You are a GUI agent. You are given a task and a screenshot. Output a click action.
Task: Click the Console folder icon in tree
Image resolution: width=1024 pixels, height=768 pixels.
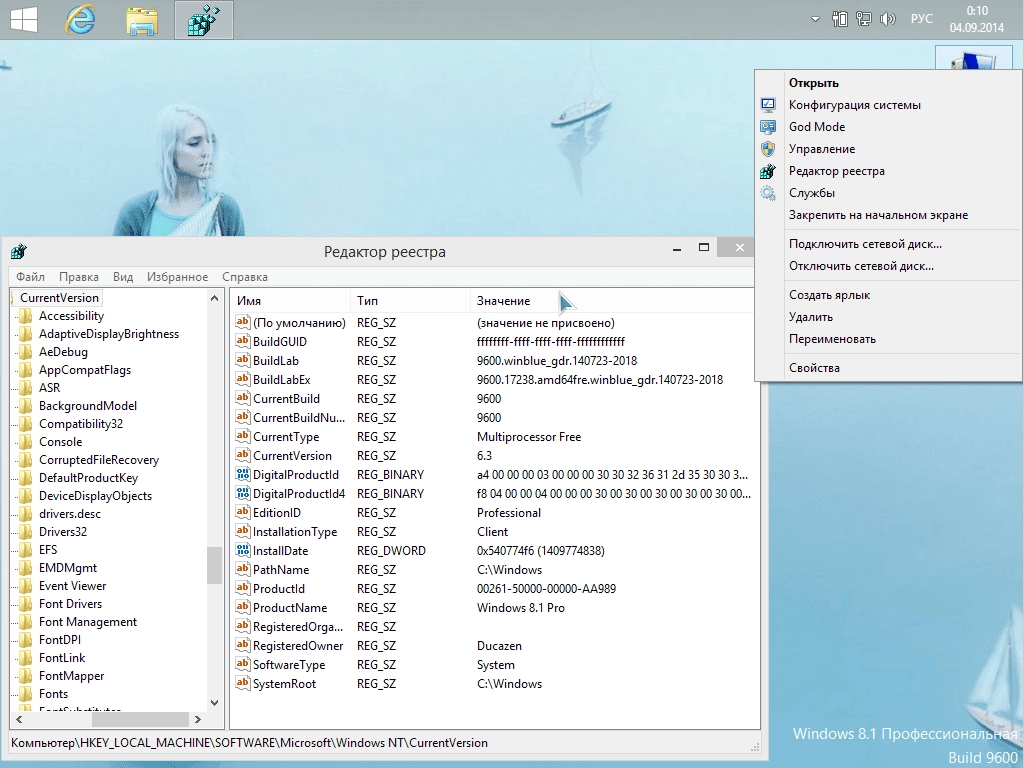25,442
